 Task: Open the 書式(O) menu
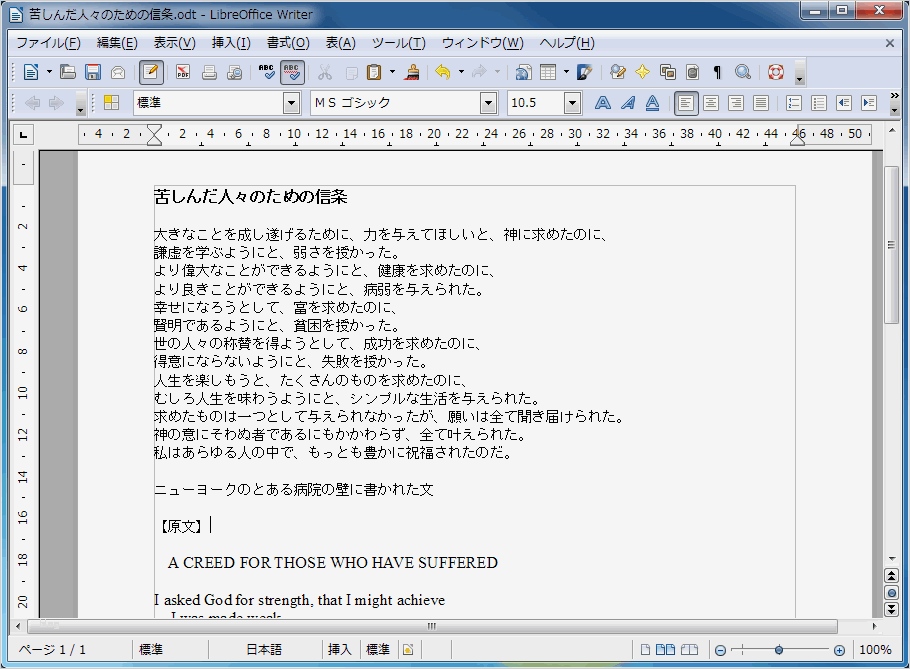[x=288, y=43]
